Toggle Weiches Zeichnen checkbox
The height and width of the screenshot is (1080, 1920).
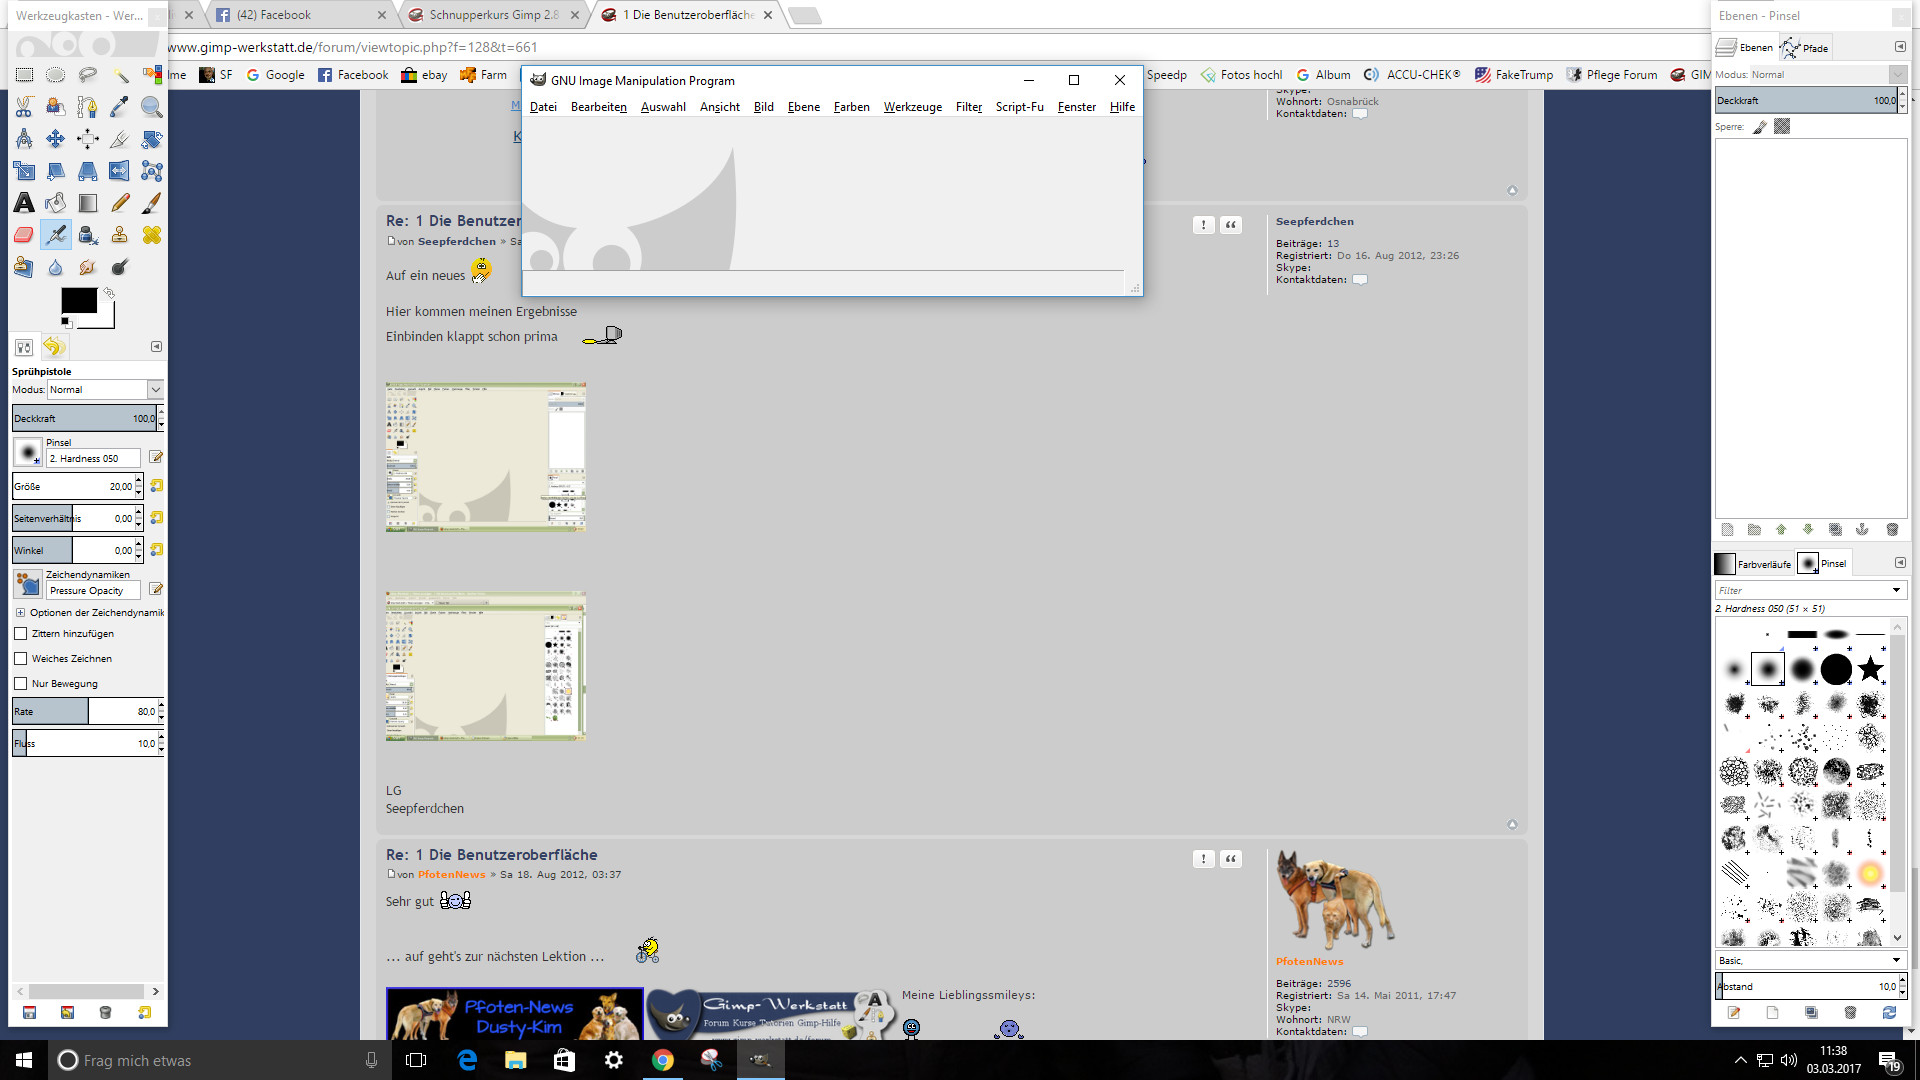tap(21, 659)
